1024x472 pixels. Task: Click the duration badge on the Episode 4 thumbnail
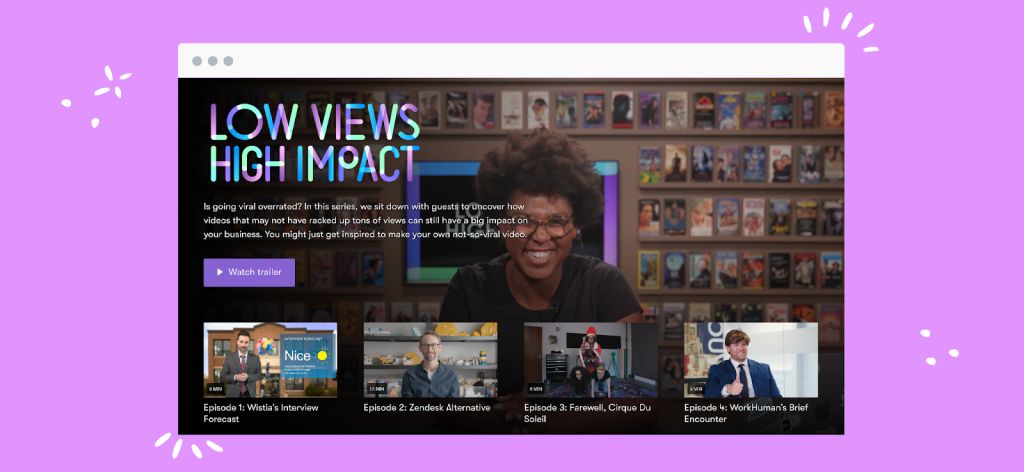pyautogui.click(x=696, y=388)
